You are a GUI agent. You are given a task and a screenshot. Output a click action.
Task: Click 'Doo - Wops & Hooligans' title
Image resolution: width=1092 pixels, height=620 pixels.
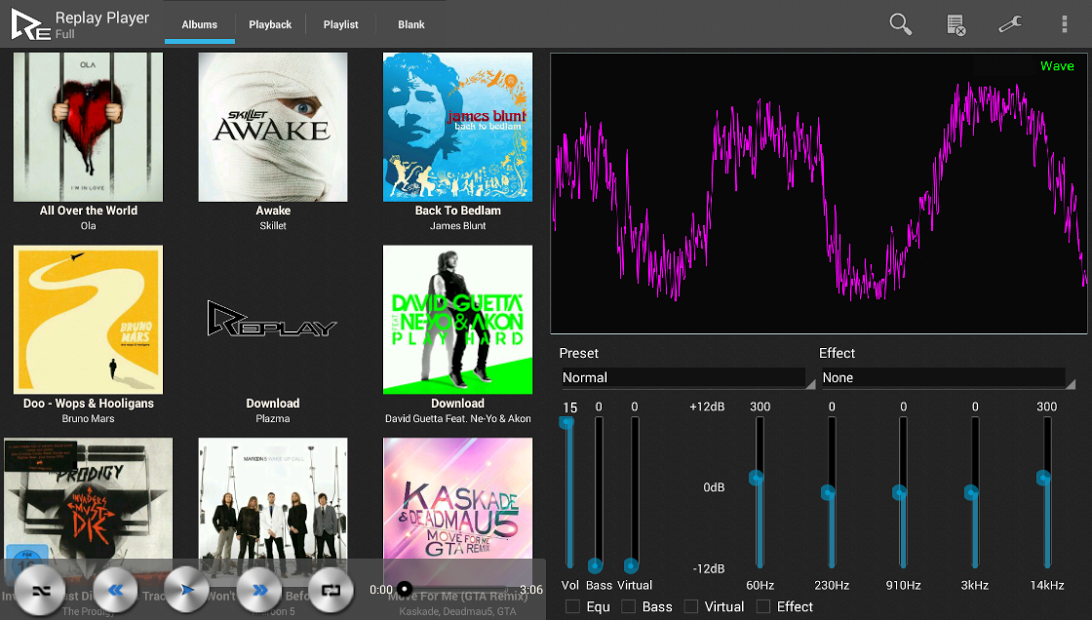pos(88,403)
